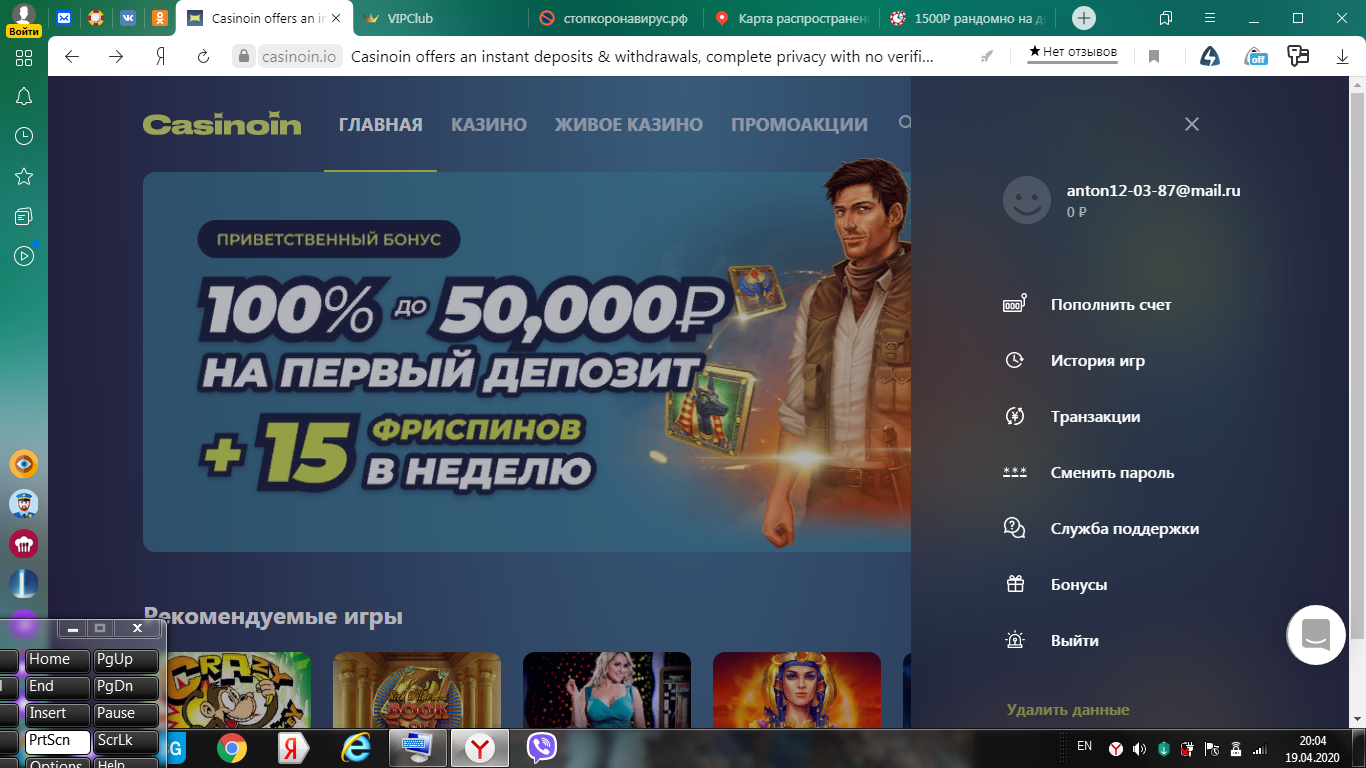Open the blonde woman live game thumbnail
The height and width of the screenshot is (768, 1366).
click(607, 690)
